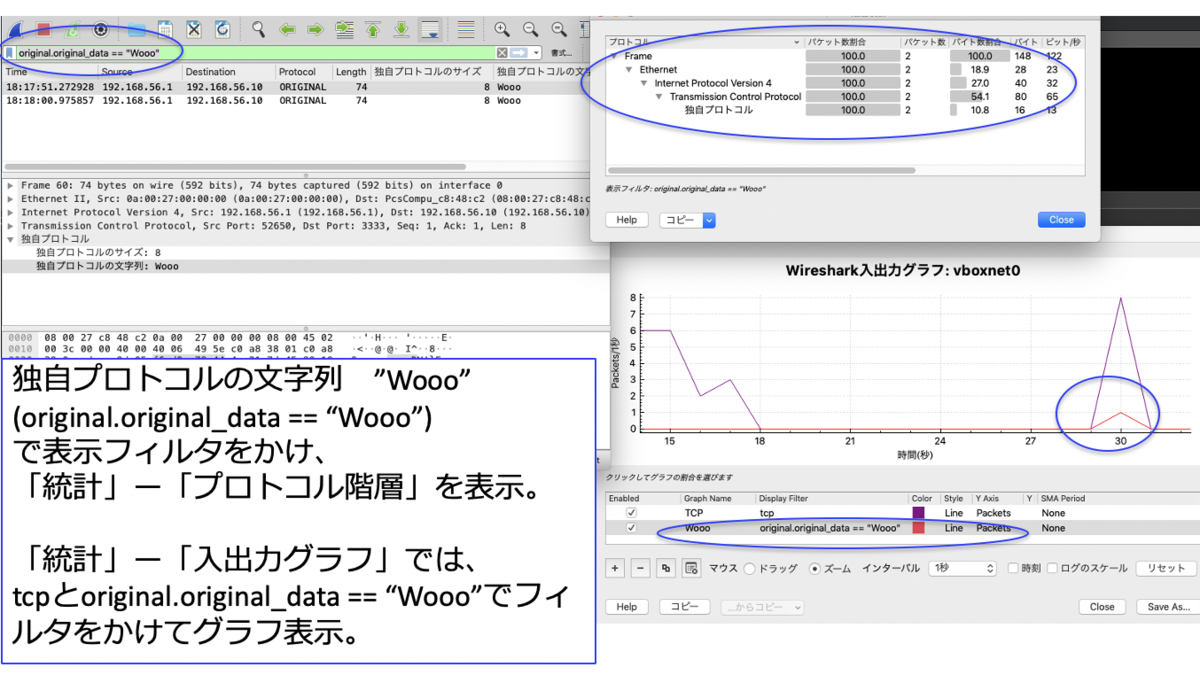Click the find packet magnifier icon
Viewport: 1200px width, 675px height.
pyautogui.click(x=258, y=30)
